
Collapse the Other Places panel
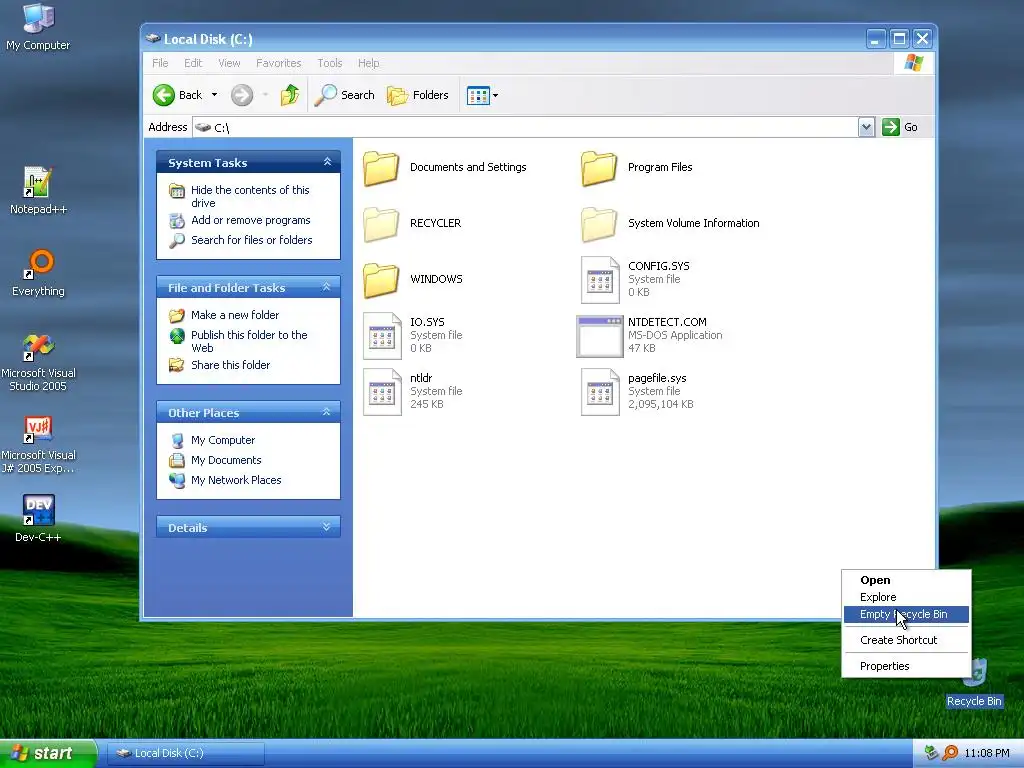[327, 412]
